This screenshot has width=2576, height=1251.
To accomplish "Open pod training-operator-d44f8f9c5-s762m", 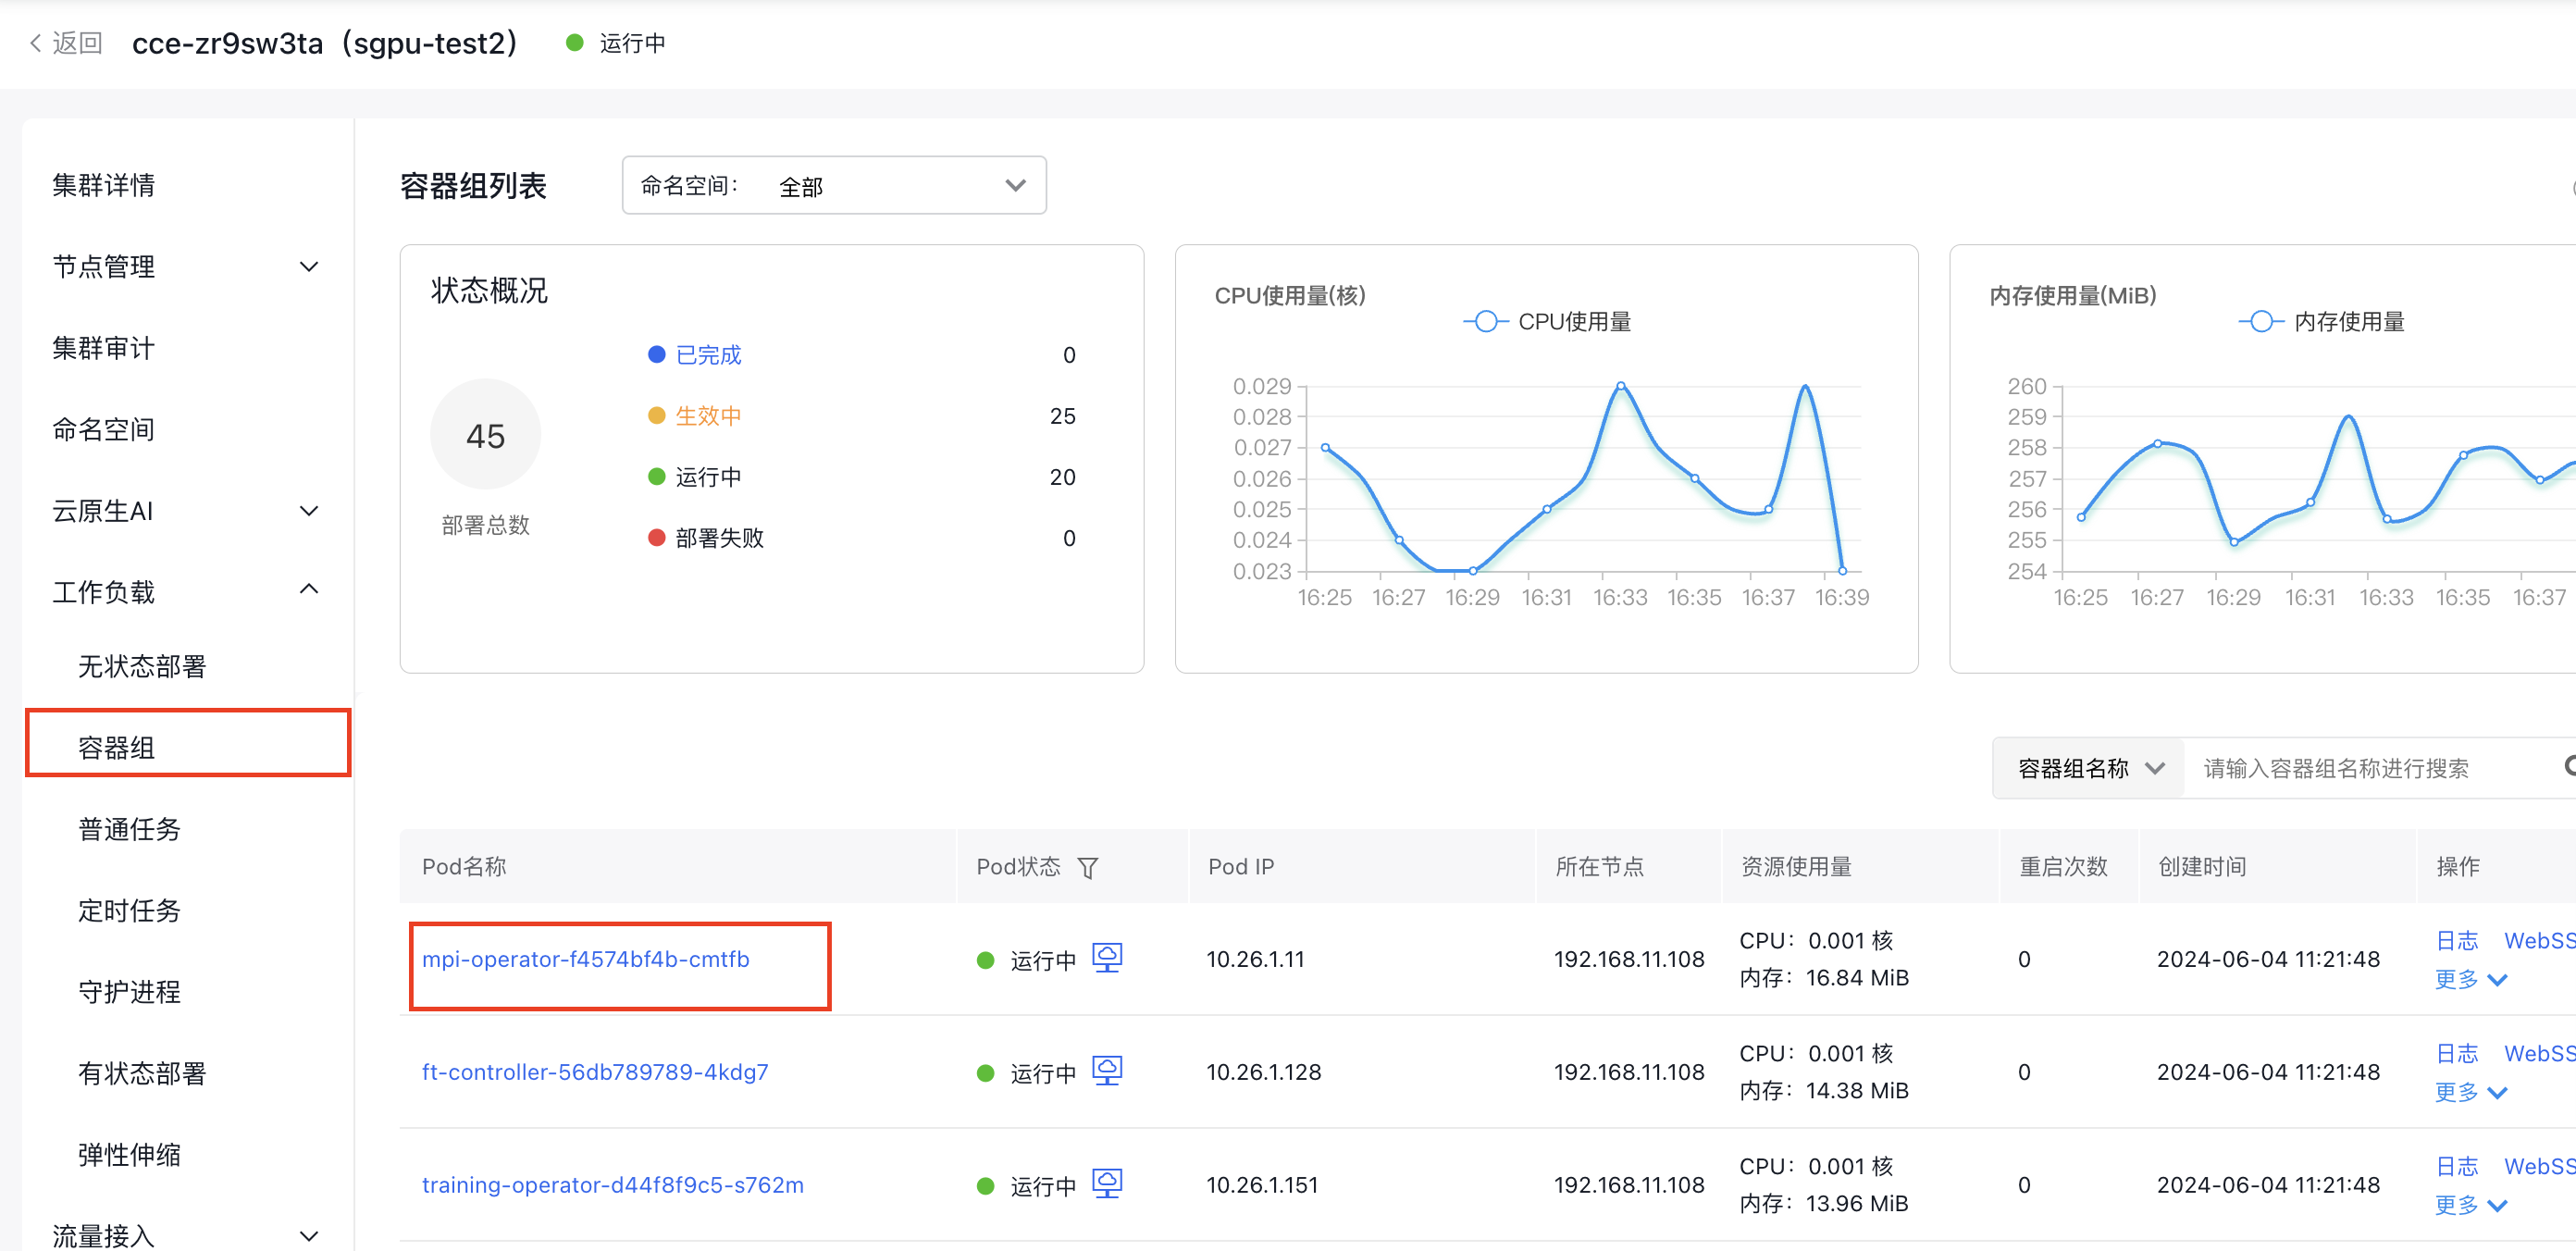I will tap(612, 1185).
